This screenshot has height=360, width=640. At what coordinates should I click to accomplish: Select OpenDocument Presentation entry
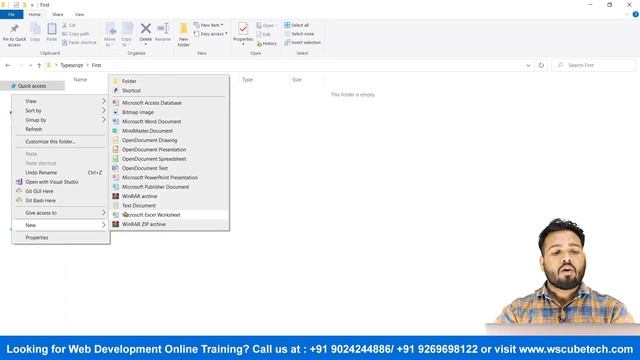pyautogui.click(x=169, y=149)
